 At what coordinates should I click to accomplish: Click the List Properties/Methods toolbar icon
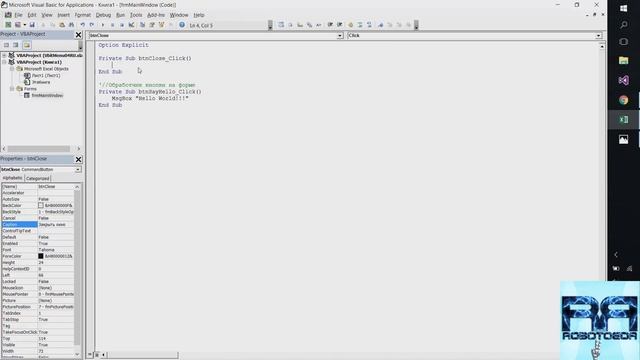(281, 25)
